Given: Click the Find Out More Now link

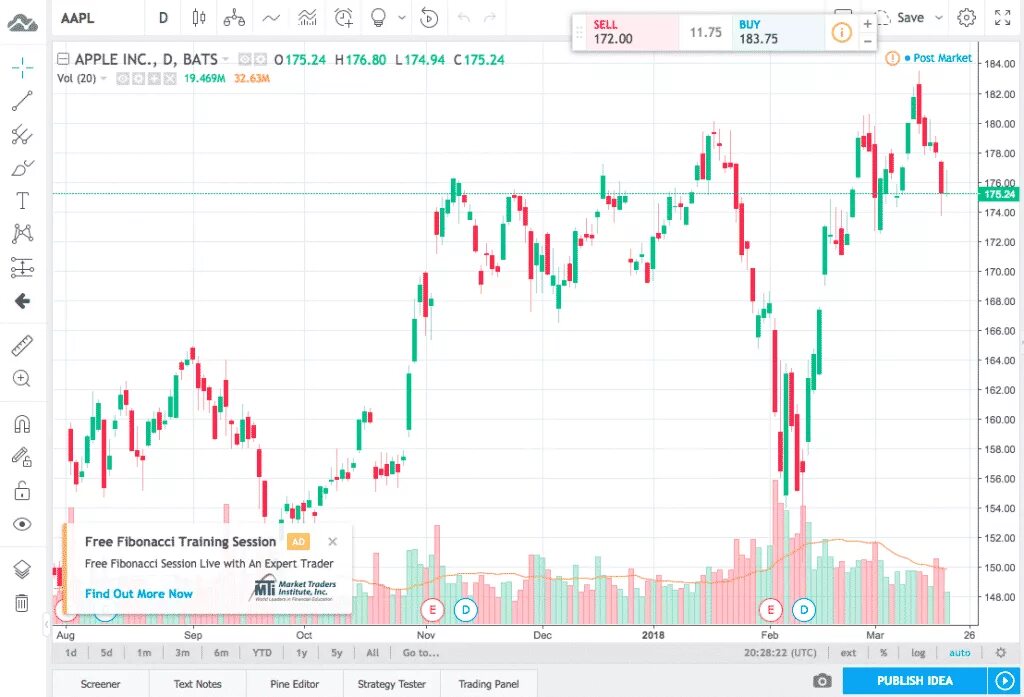Looking at the screenshot, I should tap(138, 594).
